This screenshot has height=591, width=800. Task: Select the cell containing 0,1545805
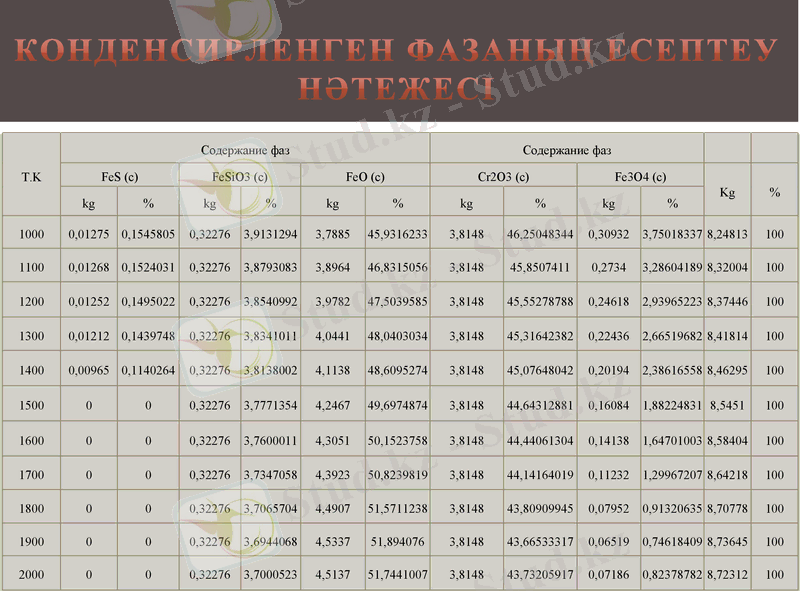point(148,234)
